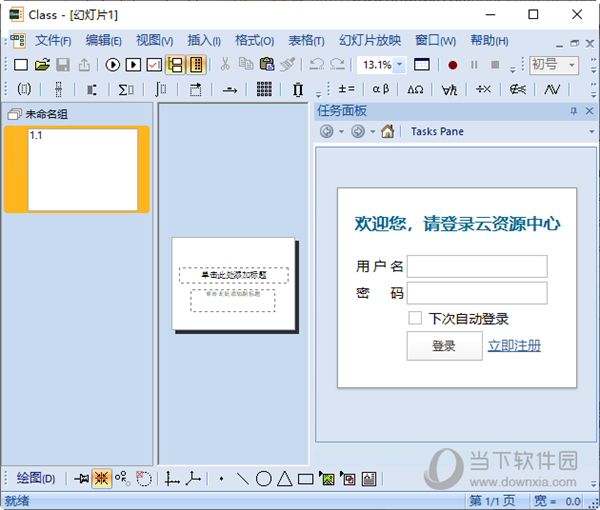Viewport: 600px width, 510px height.
Task: Click the Home icon in task pane
Action: 387,131
